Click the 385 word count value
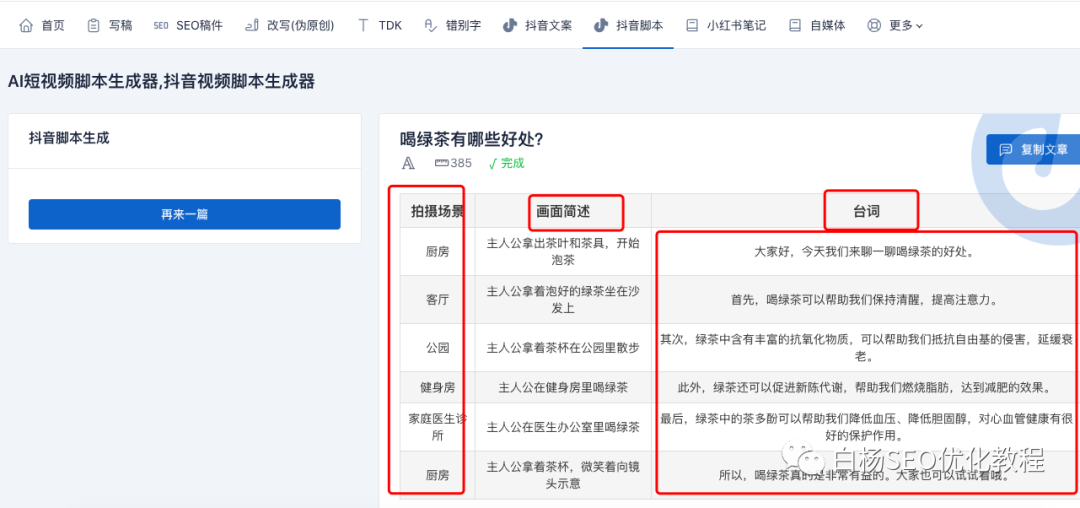 tap(461, 163)
